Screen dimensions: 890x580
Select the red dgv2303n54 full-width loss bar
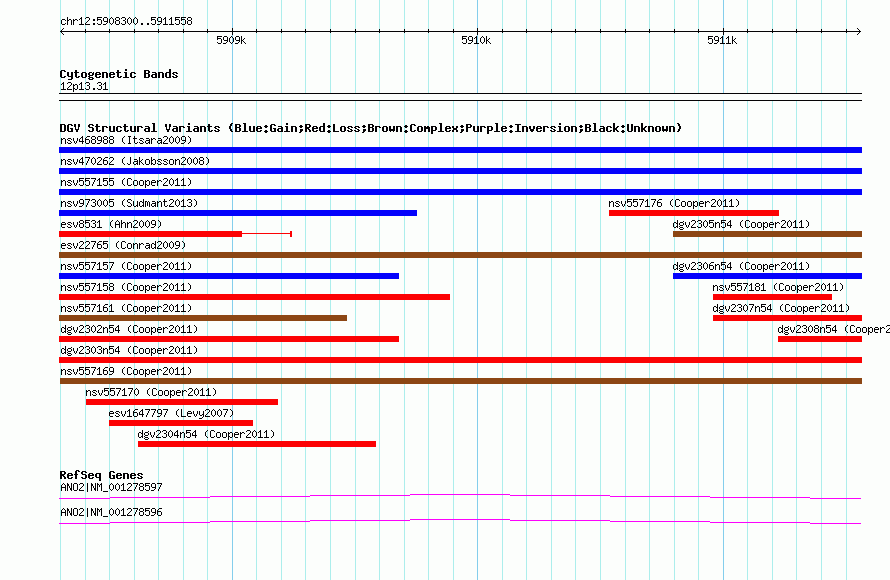(460, 360)
